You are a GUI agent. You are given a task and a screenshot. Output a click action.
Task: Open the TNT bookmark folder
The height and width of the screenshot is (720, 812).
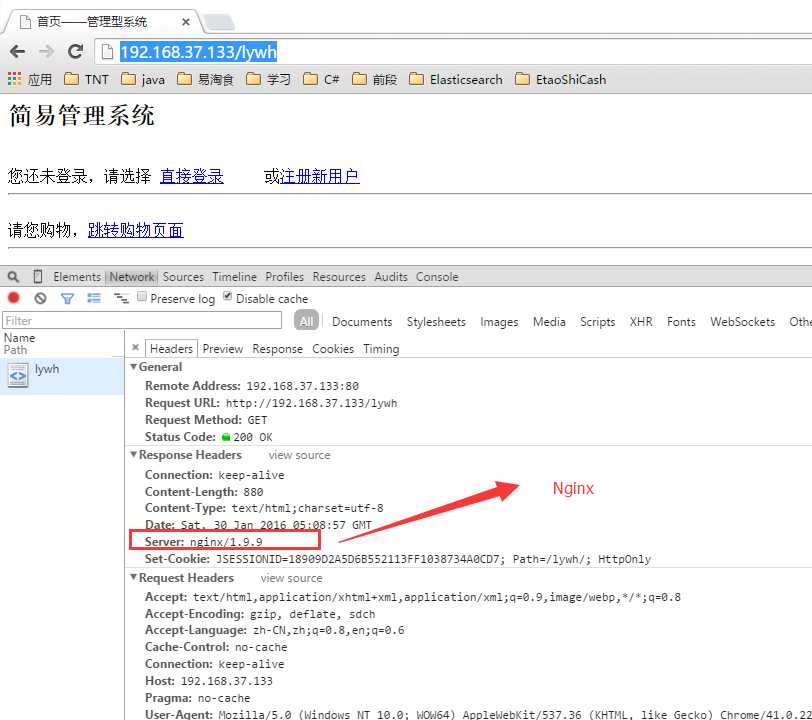pos(86,79)
